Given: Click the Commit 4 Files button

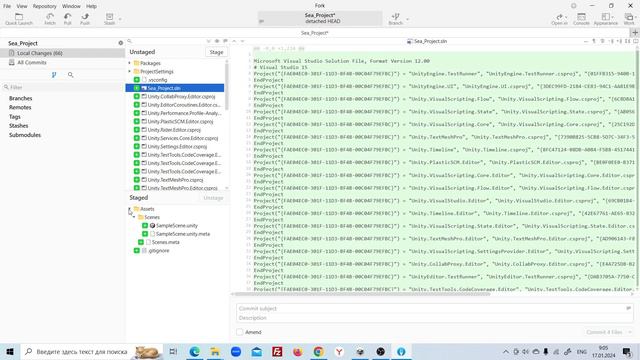Looking at the screenshot, I should [x=604, y=332].
